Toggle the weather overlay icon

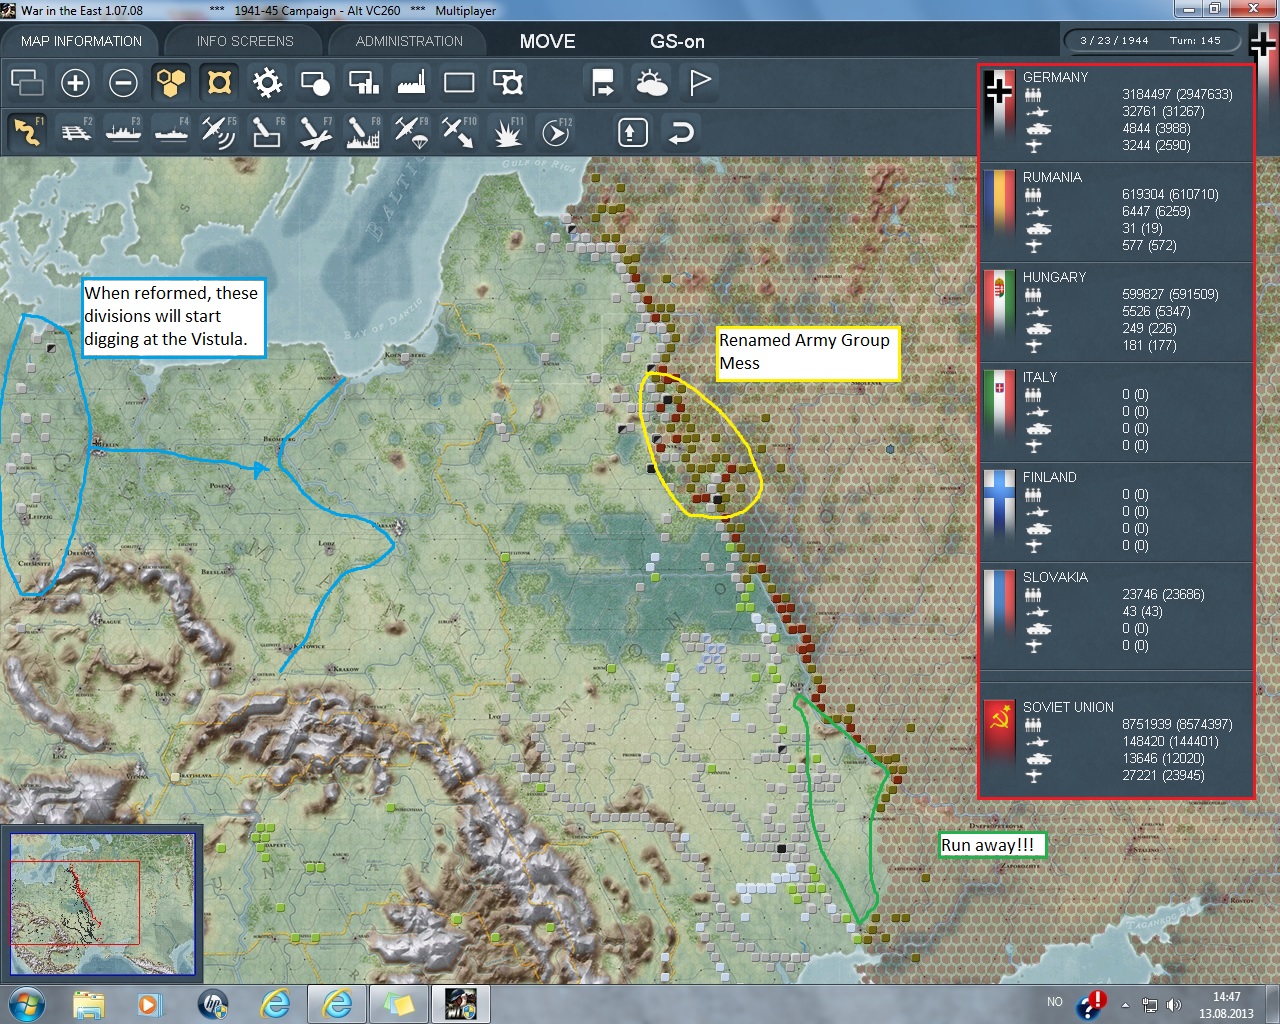click(x=651, y=83)
